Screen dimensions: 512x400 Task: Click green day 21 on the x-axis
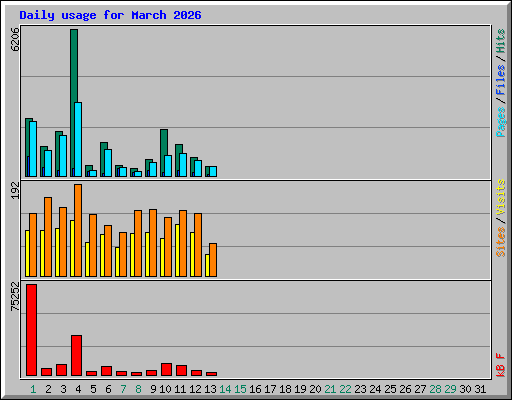330,389
